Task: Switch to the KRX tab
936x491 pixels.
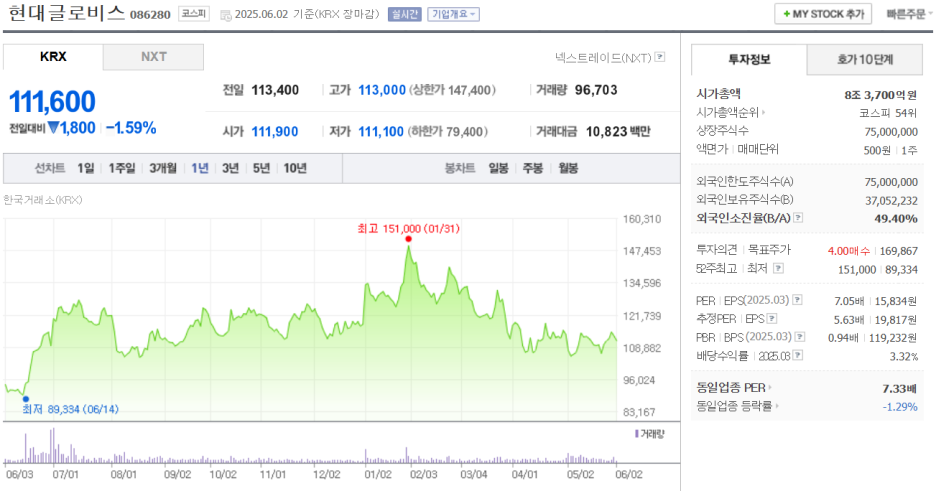Action: tap(53, 57)
